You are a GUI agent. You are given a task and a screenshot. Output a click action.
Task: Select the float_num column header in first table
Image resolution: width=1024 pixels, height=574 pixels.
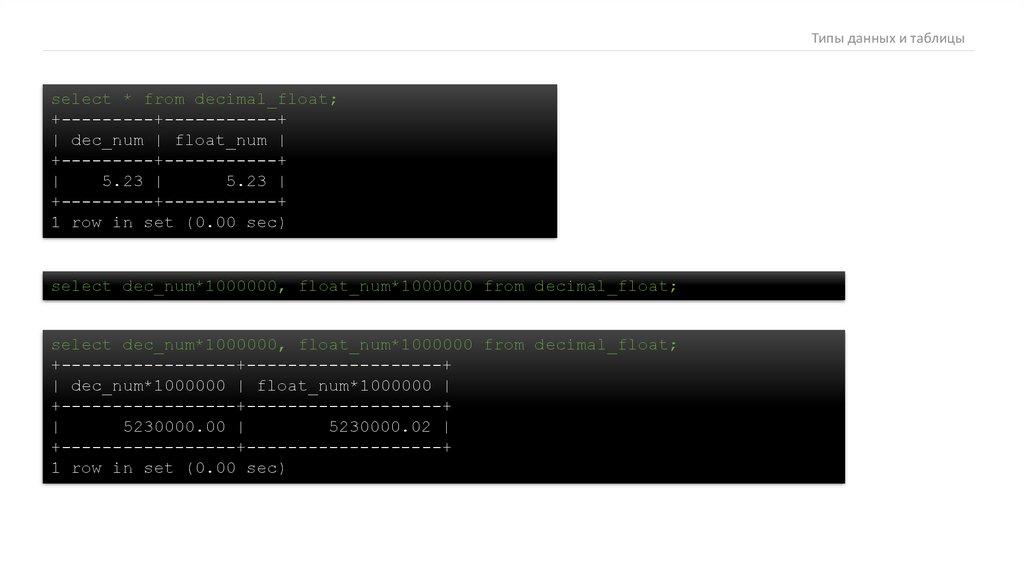221,140
